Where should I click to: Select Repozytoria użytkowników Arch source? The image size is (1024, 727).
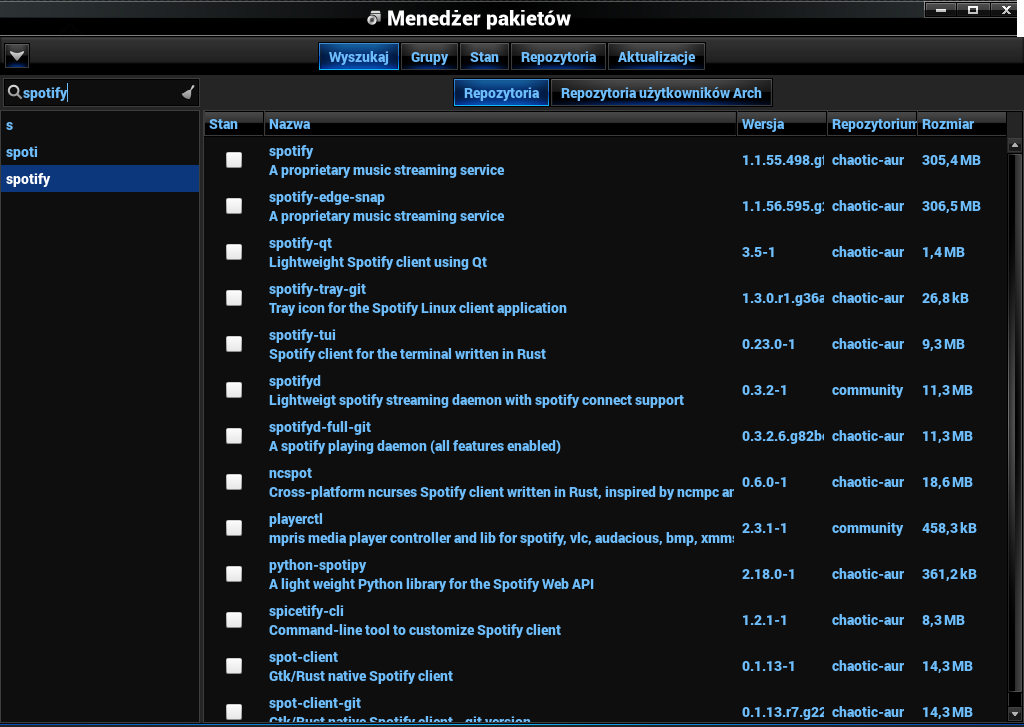pyautogui.click(x=661, y=93)
